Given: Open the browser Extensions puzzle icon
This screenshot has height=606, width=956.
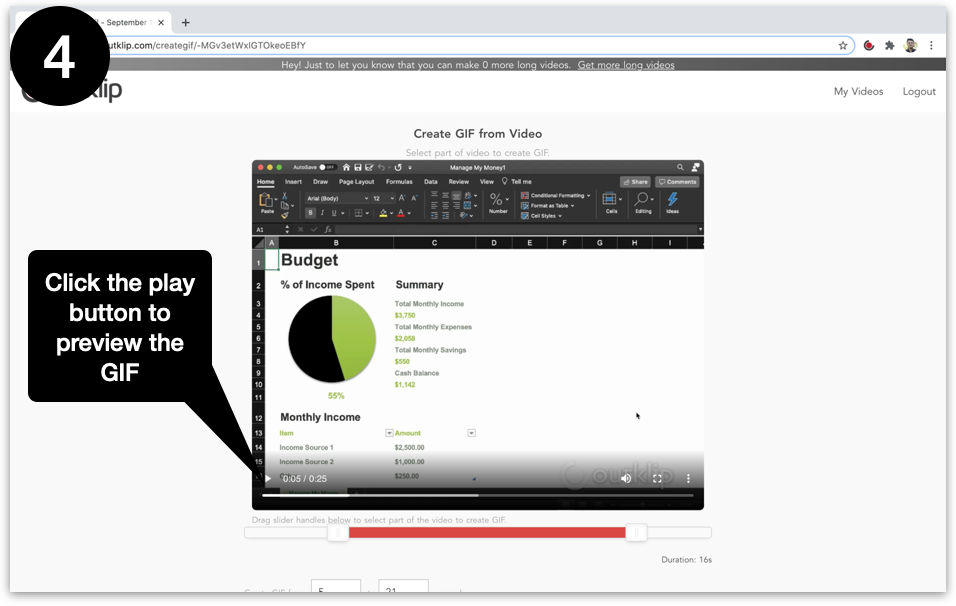Looking at the screenshot, I should [890, 45].
